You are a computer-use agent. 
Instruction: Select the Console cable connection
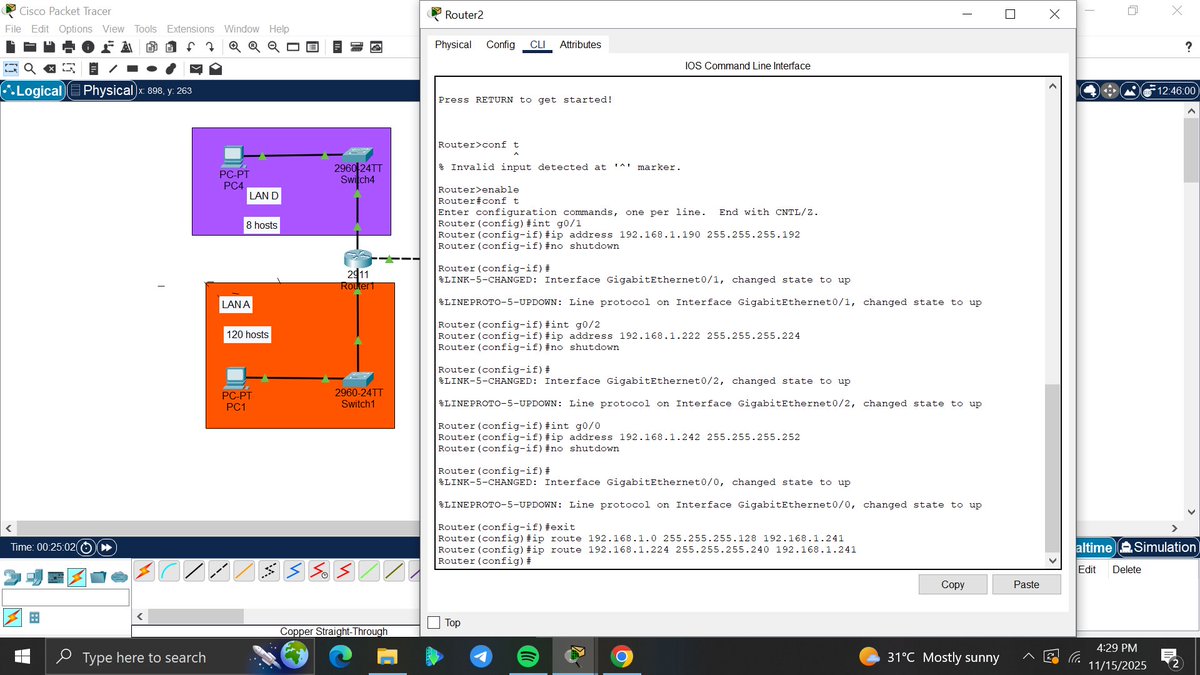tap(170, 570)
